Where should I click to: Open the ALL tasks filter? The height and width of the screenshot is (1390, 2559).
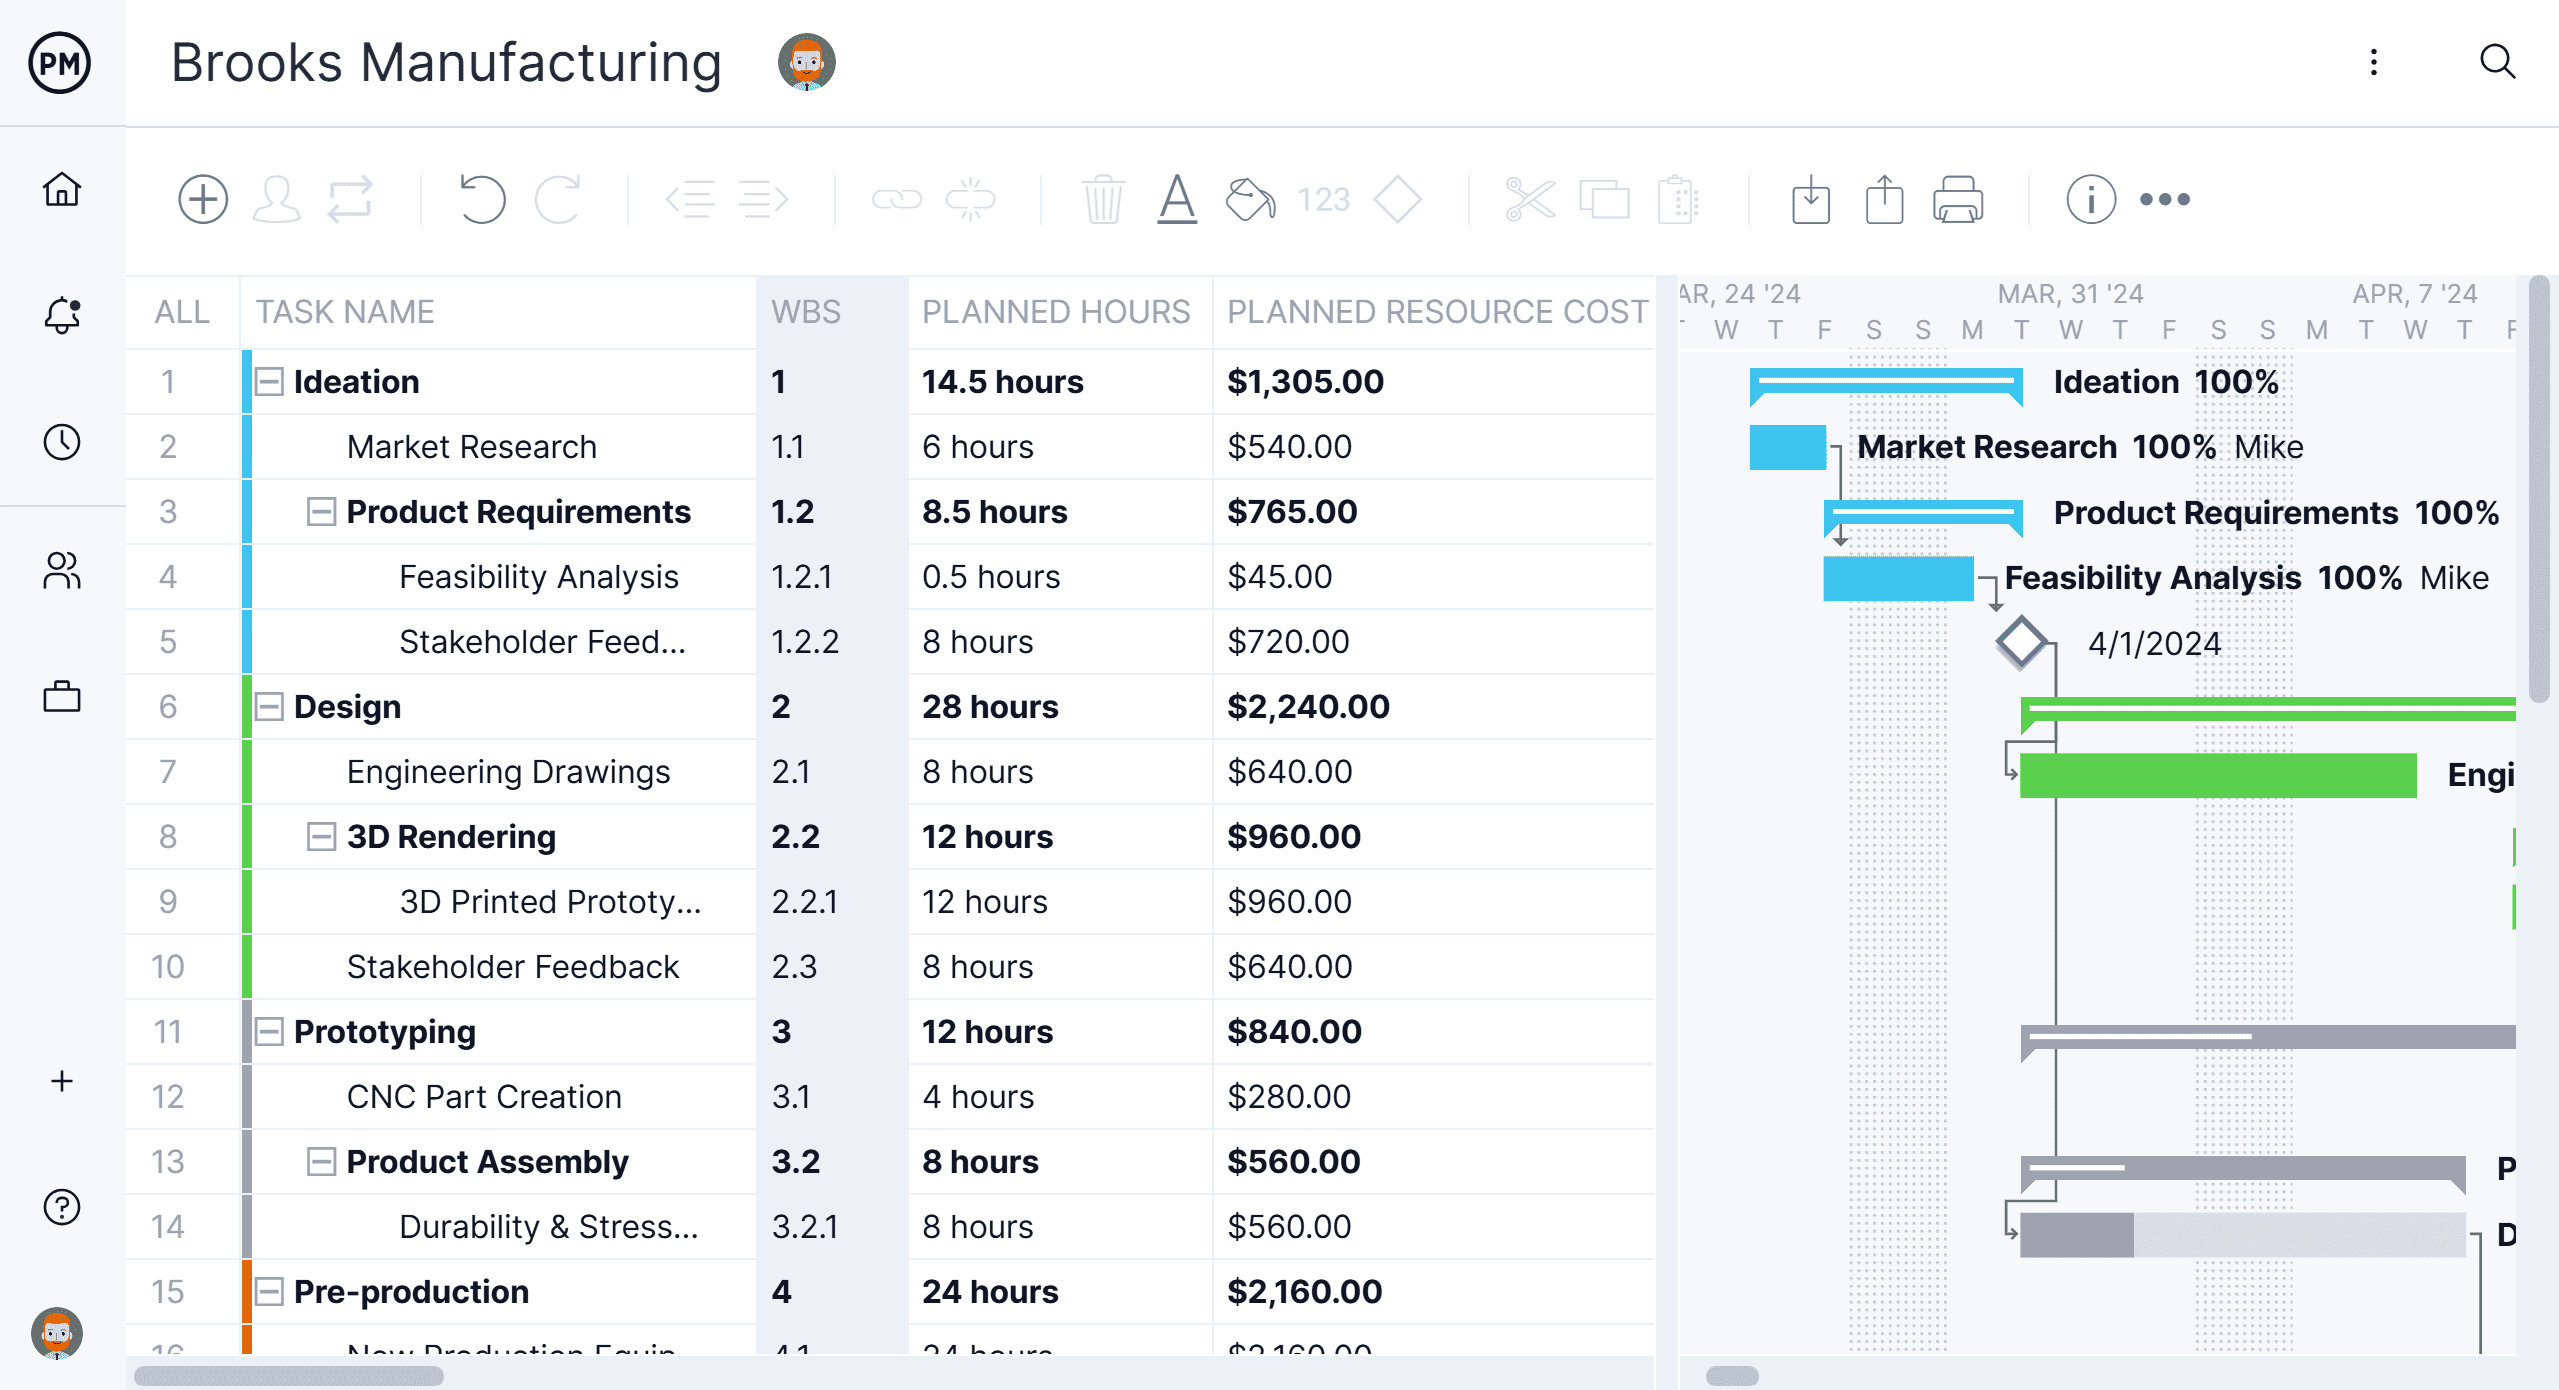[x=181, y=311]
